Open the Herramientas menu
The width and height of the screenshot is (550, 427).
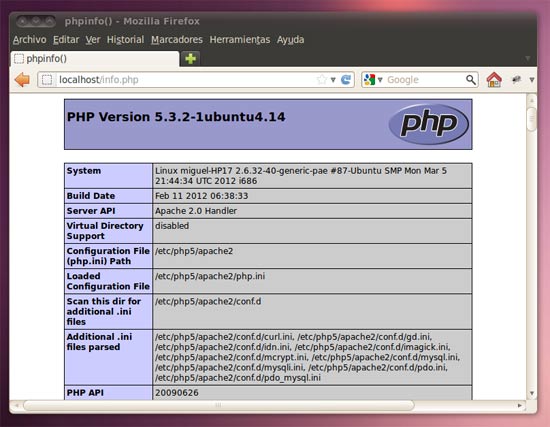[240, 40]
